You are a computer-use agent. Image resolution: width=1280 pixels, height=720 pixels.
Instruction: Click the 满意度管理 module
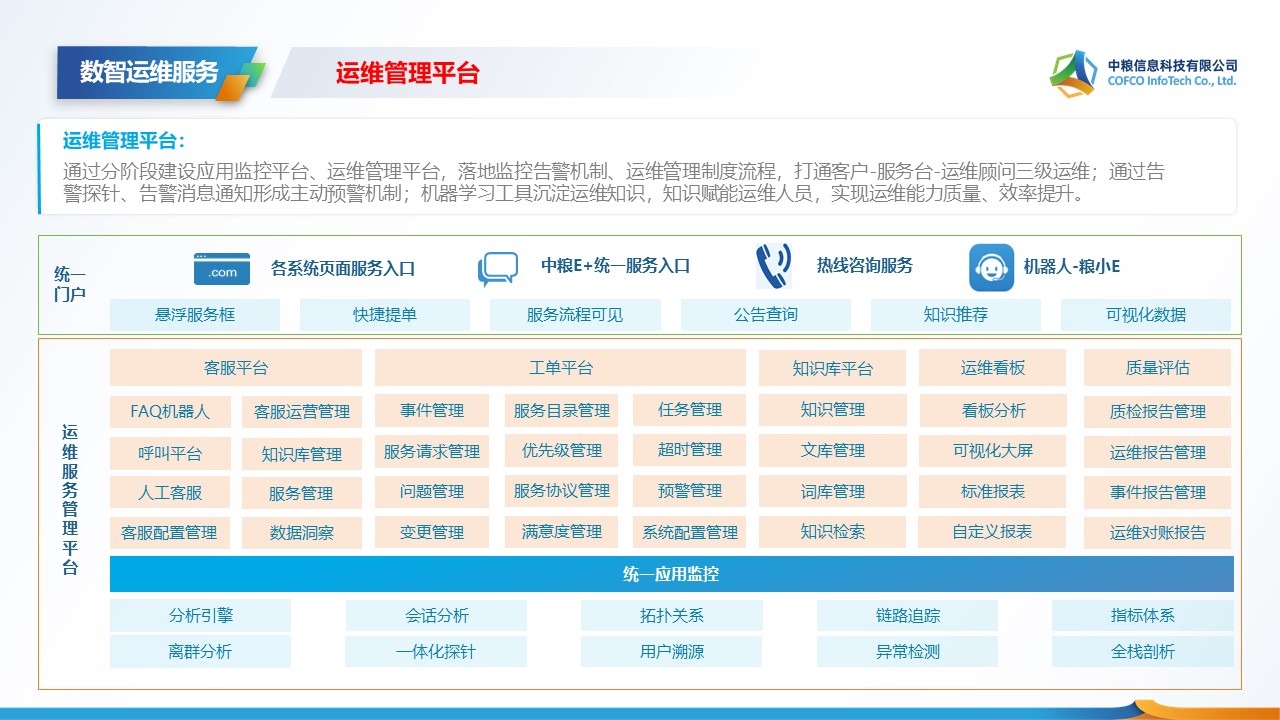(x=562, y=532)
